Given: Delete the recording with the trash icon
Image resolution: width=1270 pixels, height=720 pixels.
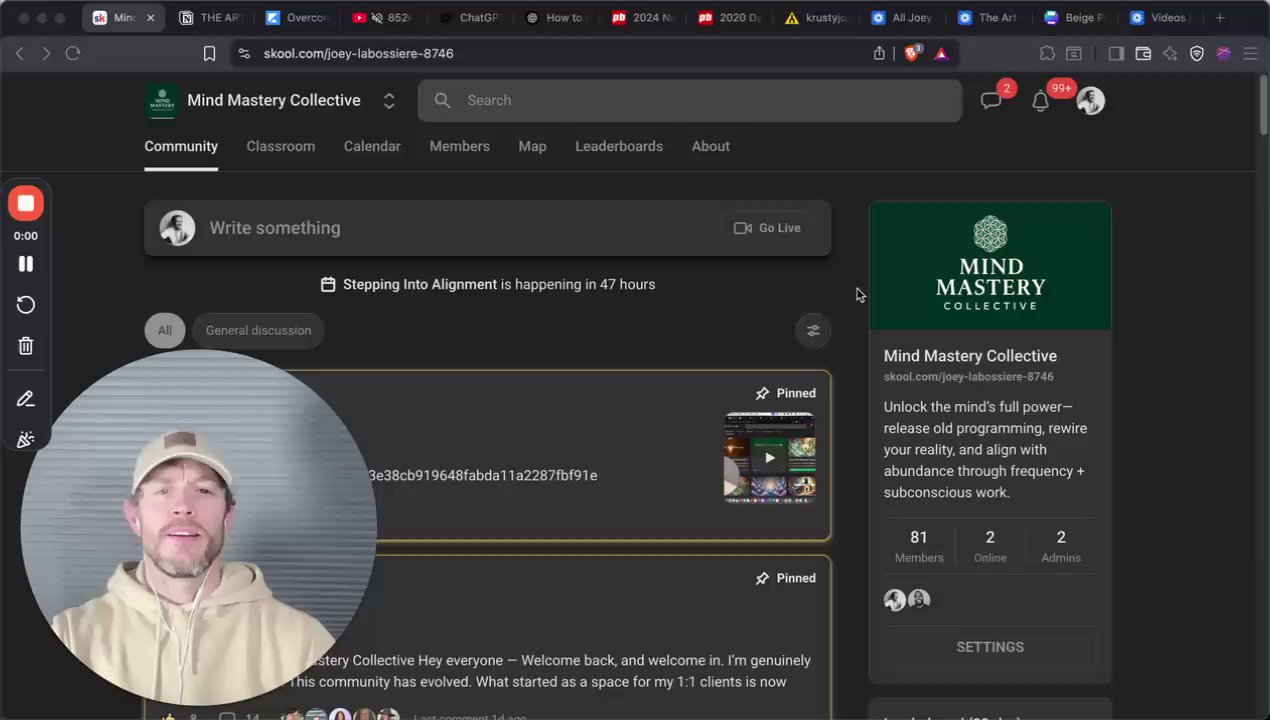Looking at the screenshot, I should click(26, 346).
